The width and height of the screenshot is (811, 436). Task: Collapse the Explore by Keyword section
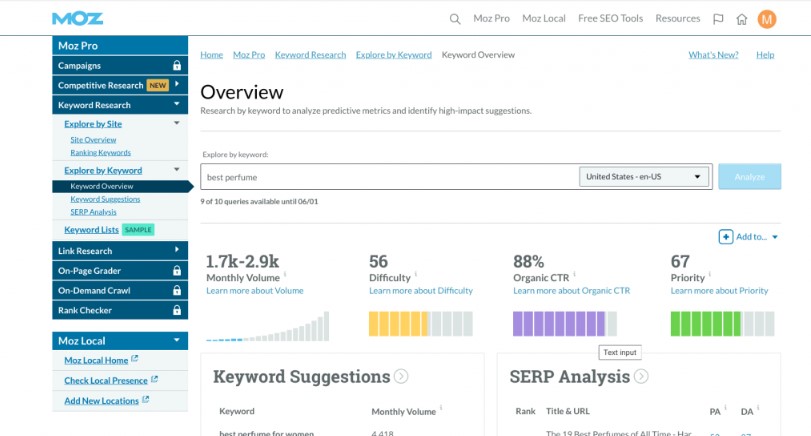point(177,171)
